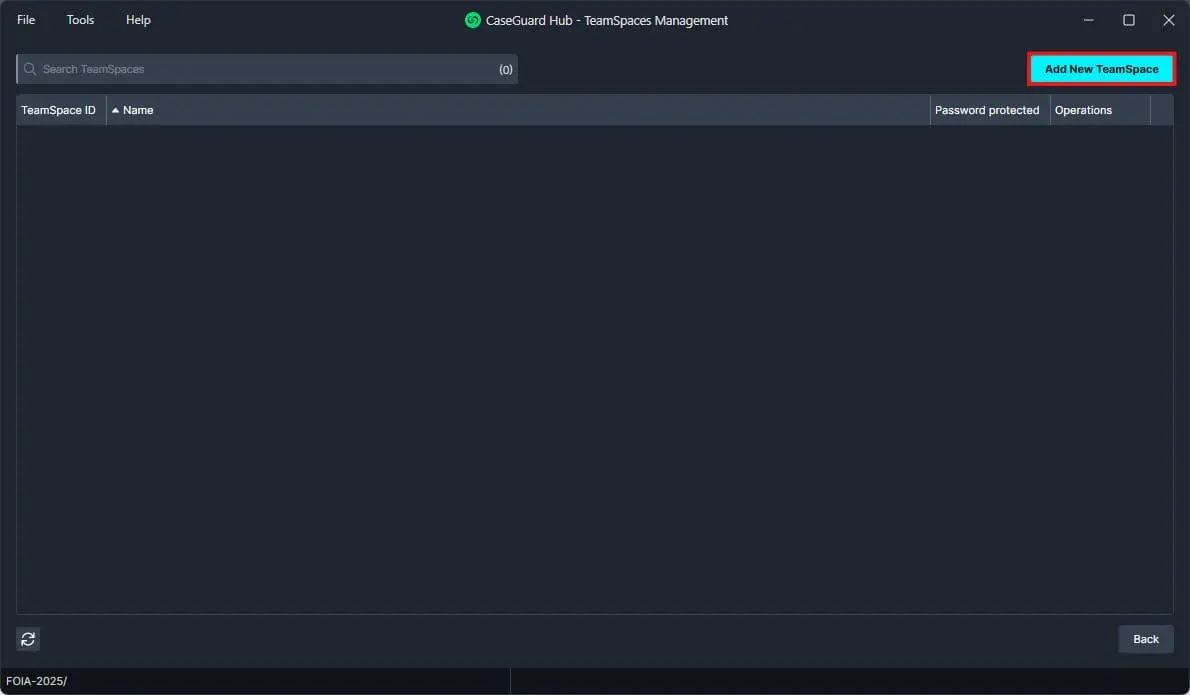Open the Tools menu
The height and width of the screenshot is (695, 1190).
pos(80,20)
